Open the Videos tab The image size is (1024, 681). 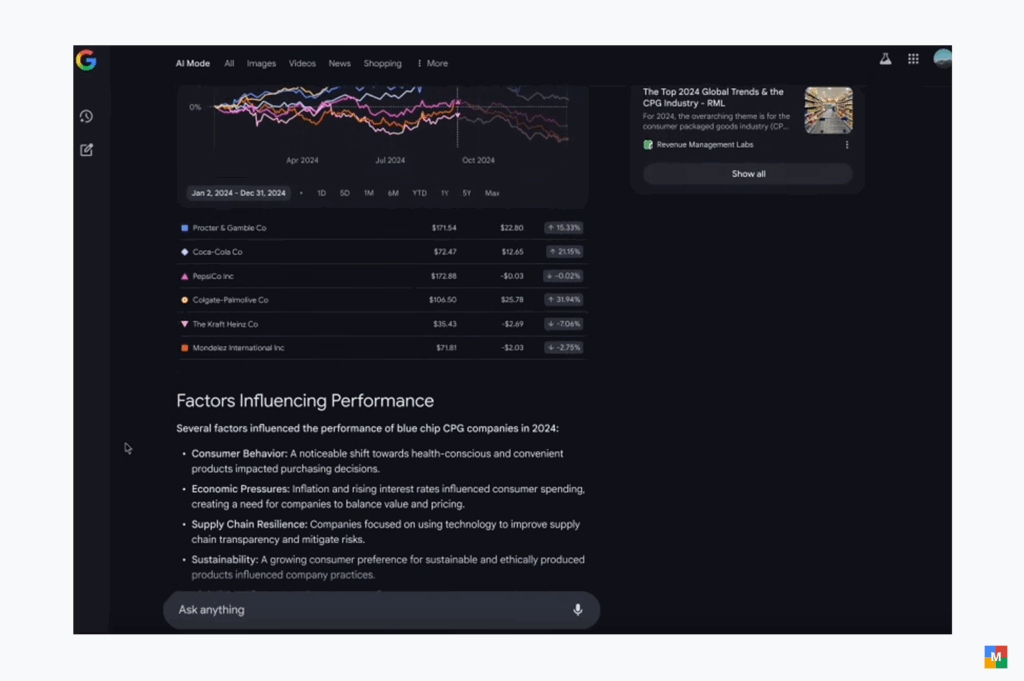click(302, 63)
